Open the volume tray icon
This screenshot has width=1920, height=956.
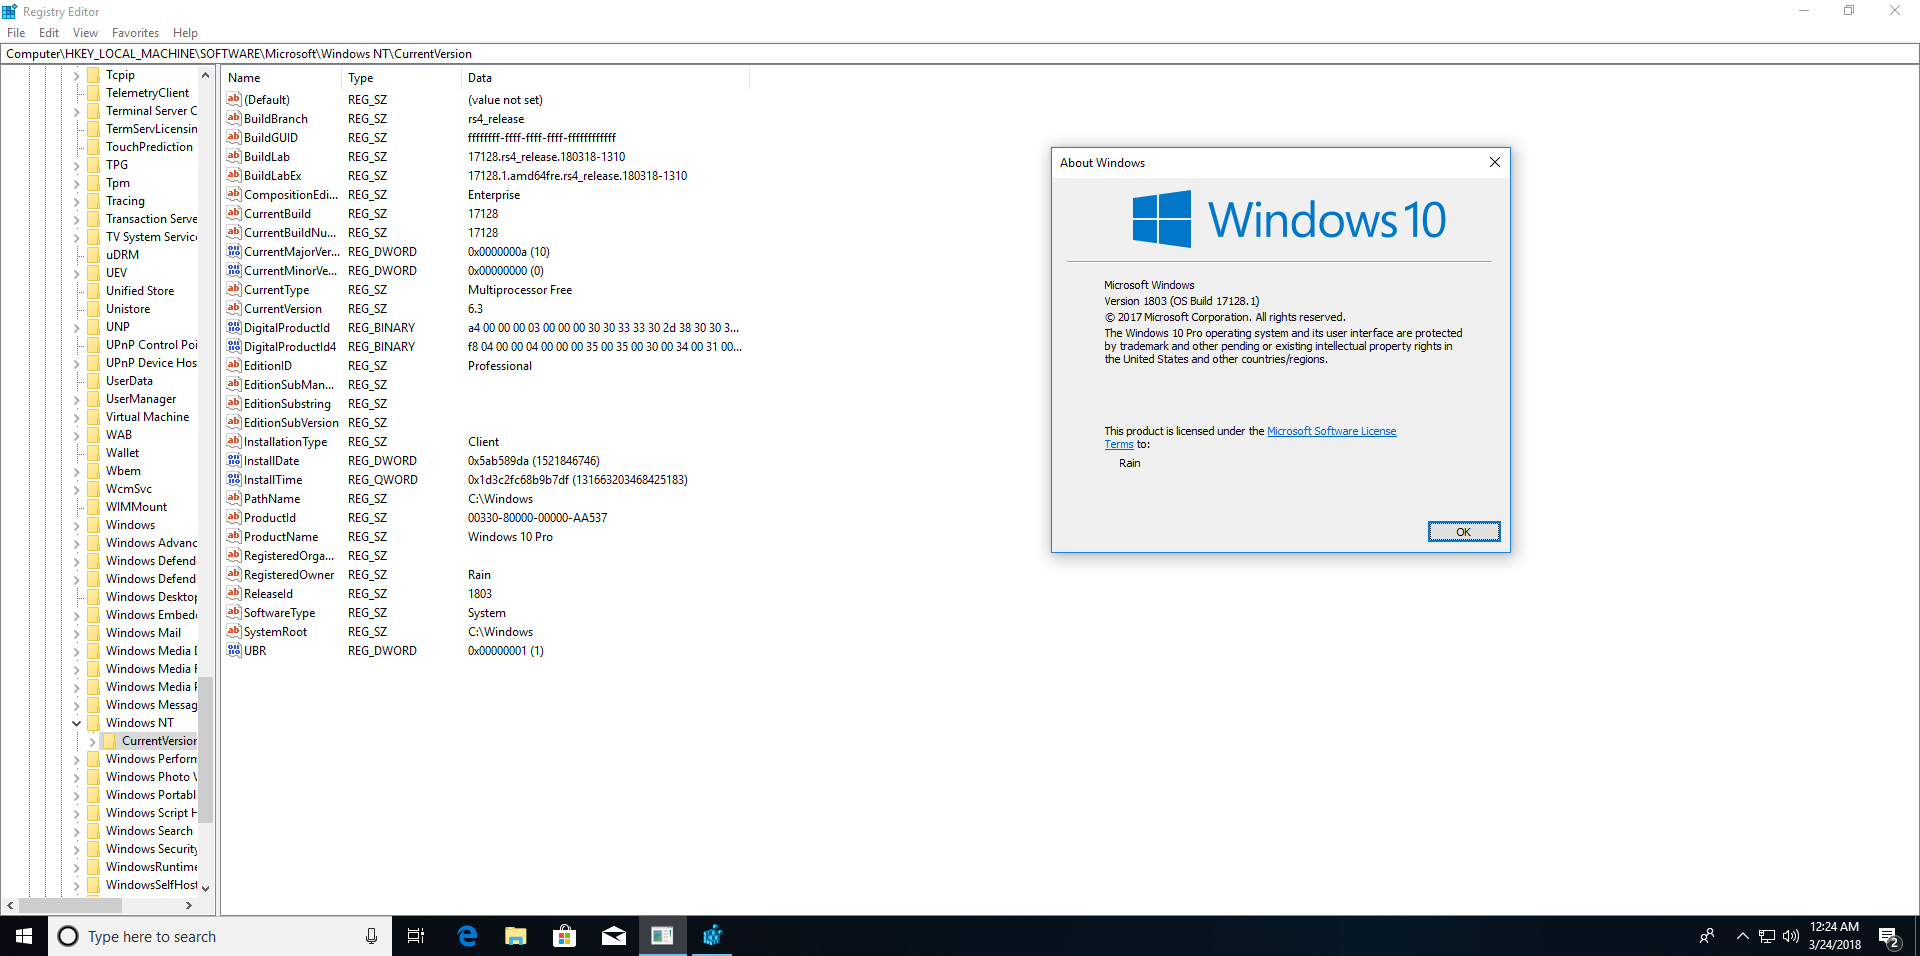pos(1791,936)
